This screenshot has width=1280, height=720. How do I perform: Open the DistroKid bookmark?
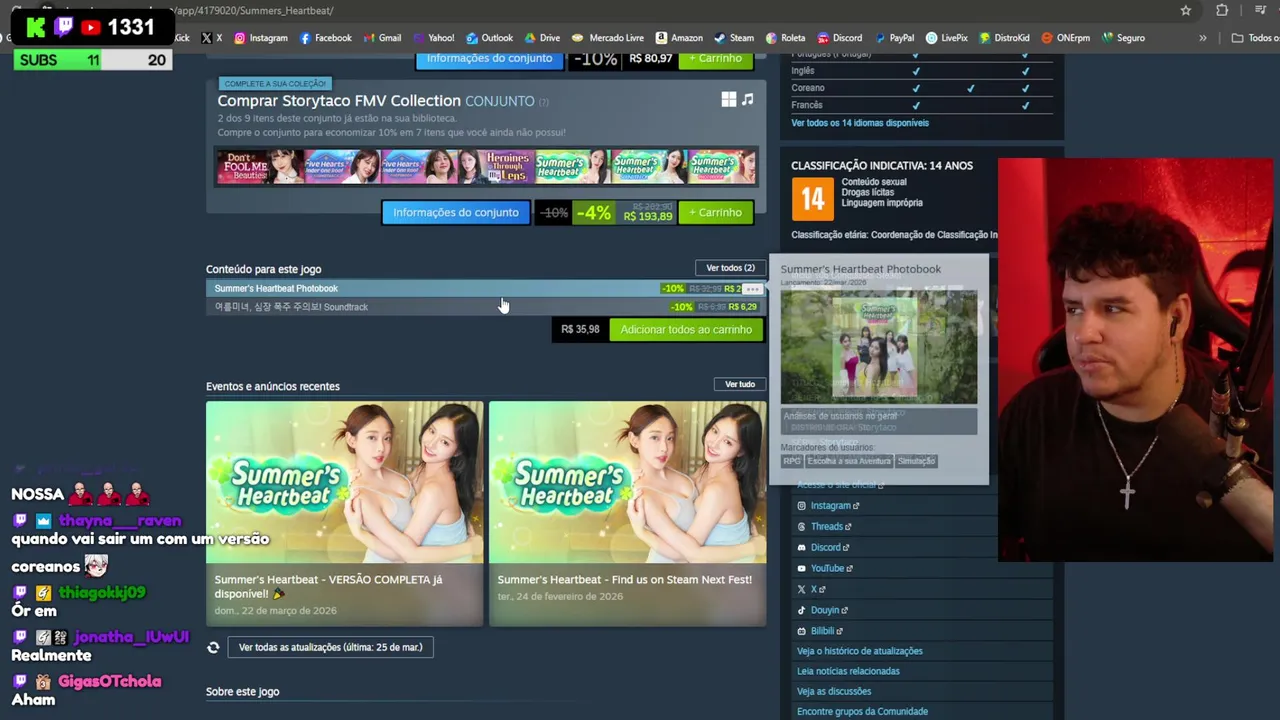coord(1004,38)
